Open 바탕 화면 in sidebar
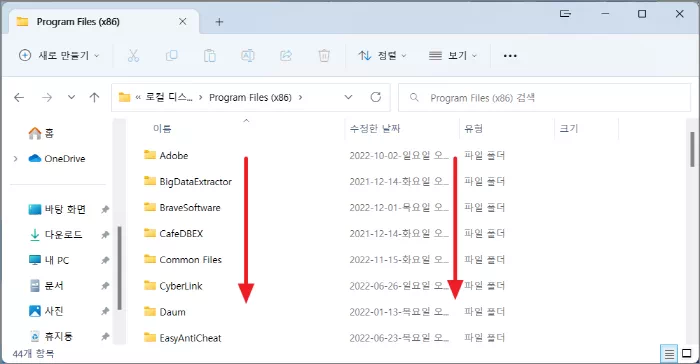Image resolution: width=700 pixels, height=364 pixels. pyautogui.click(x=65, y=209)
